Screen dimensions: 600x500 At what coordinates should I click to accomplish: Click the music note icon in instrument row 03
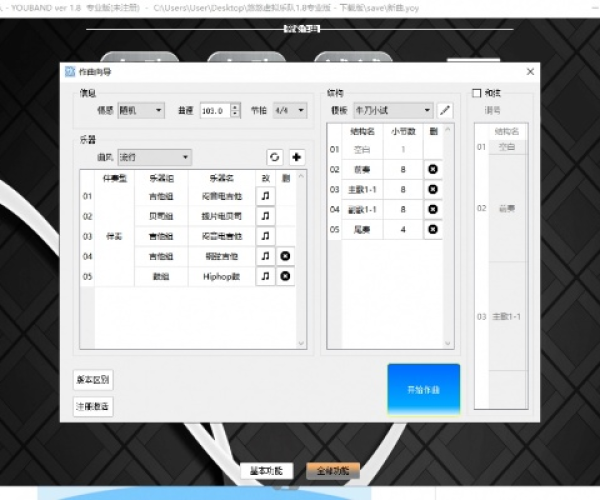266,236
